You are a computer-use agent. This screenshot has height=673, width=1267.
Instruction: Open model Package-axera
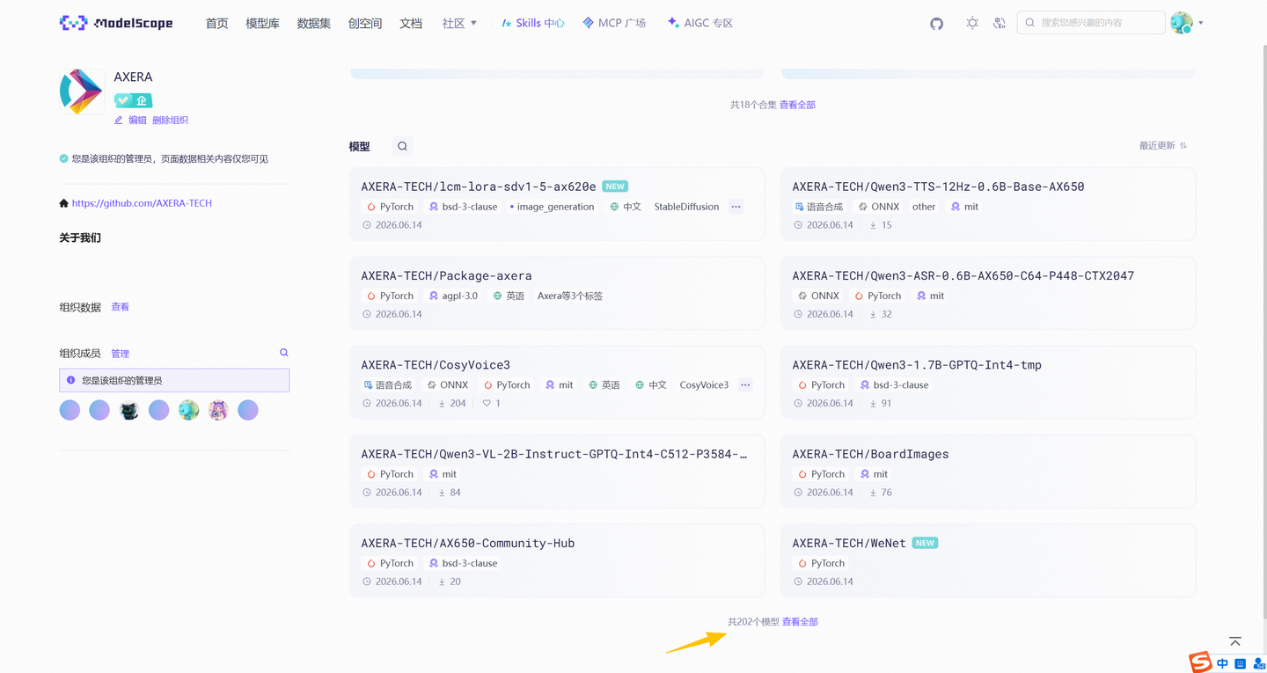(x=446, y=276)
